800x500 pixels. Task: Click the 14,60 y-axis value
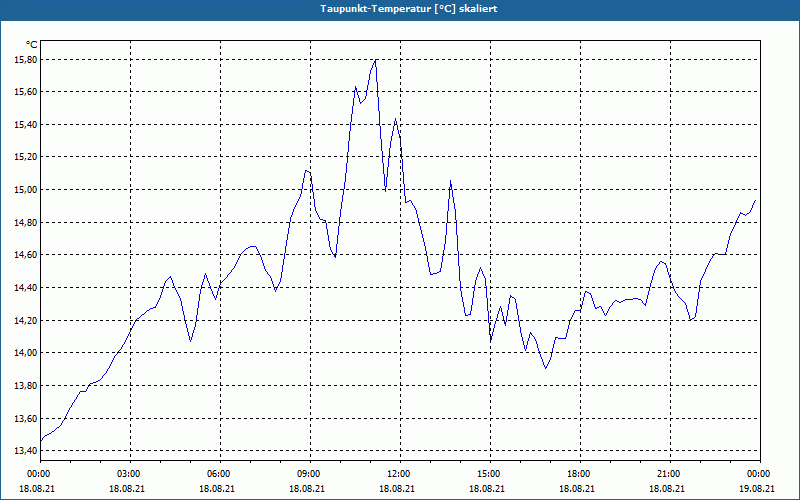pyautogui.click(x=26, y=255)
